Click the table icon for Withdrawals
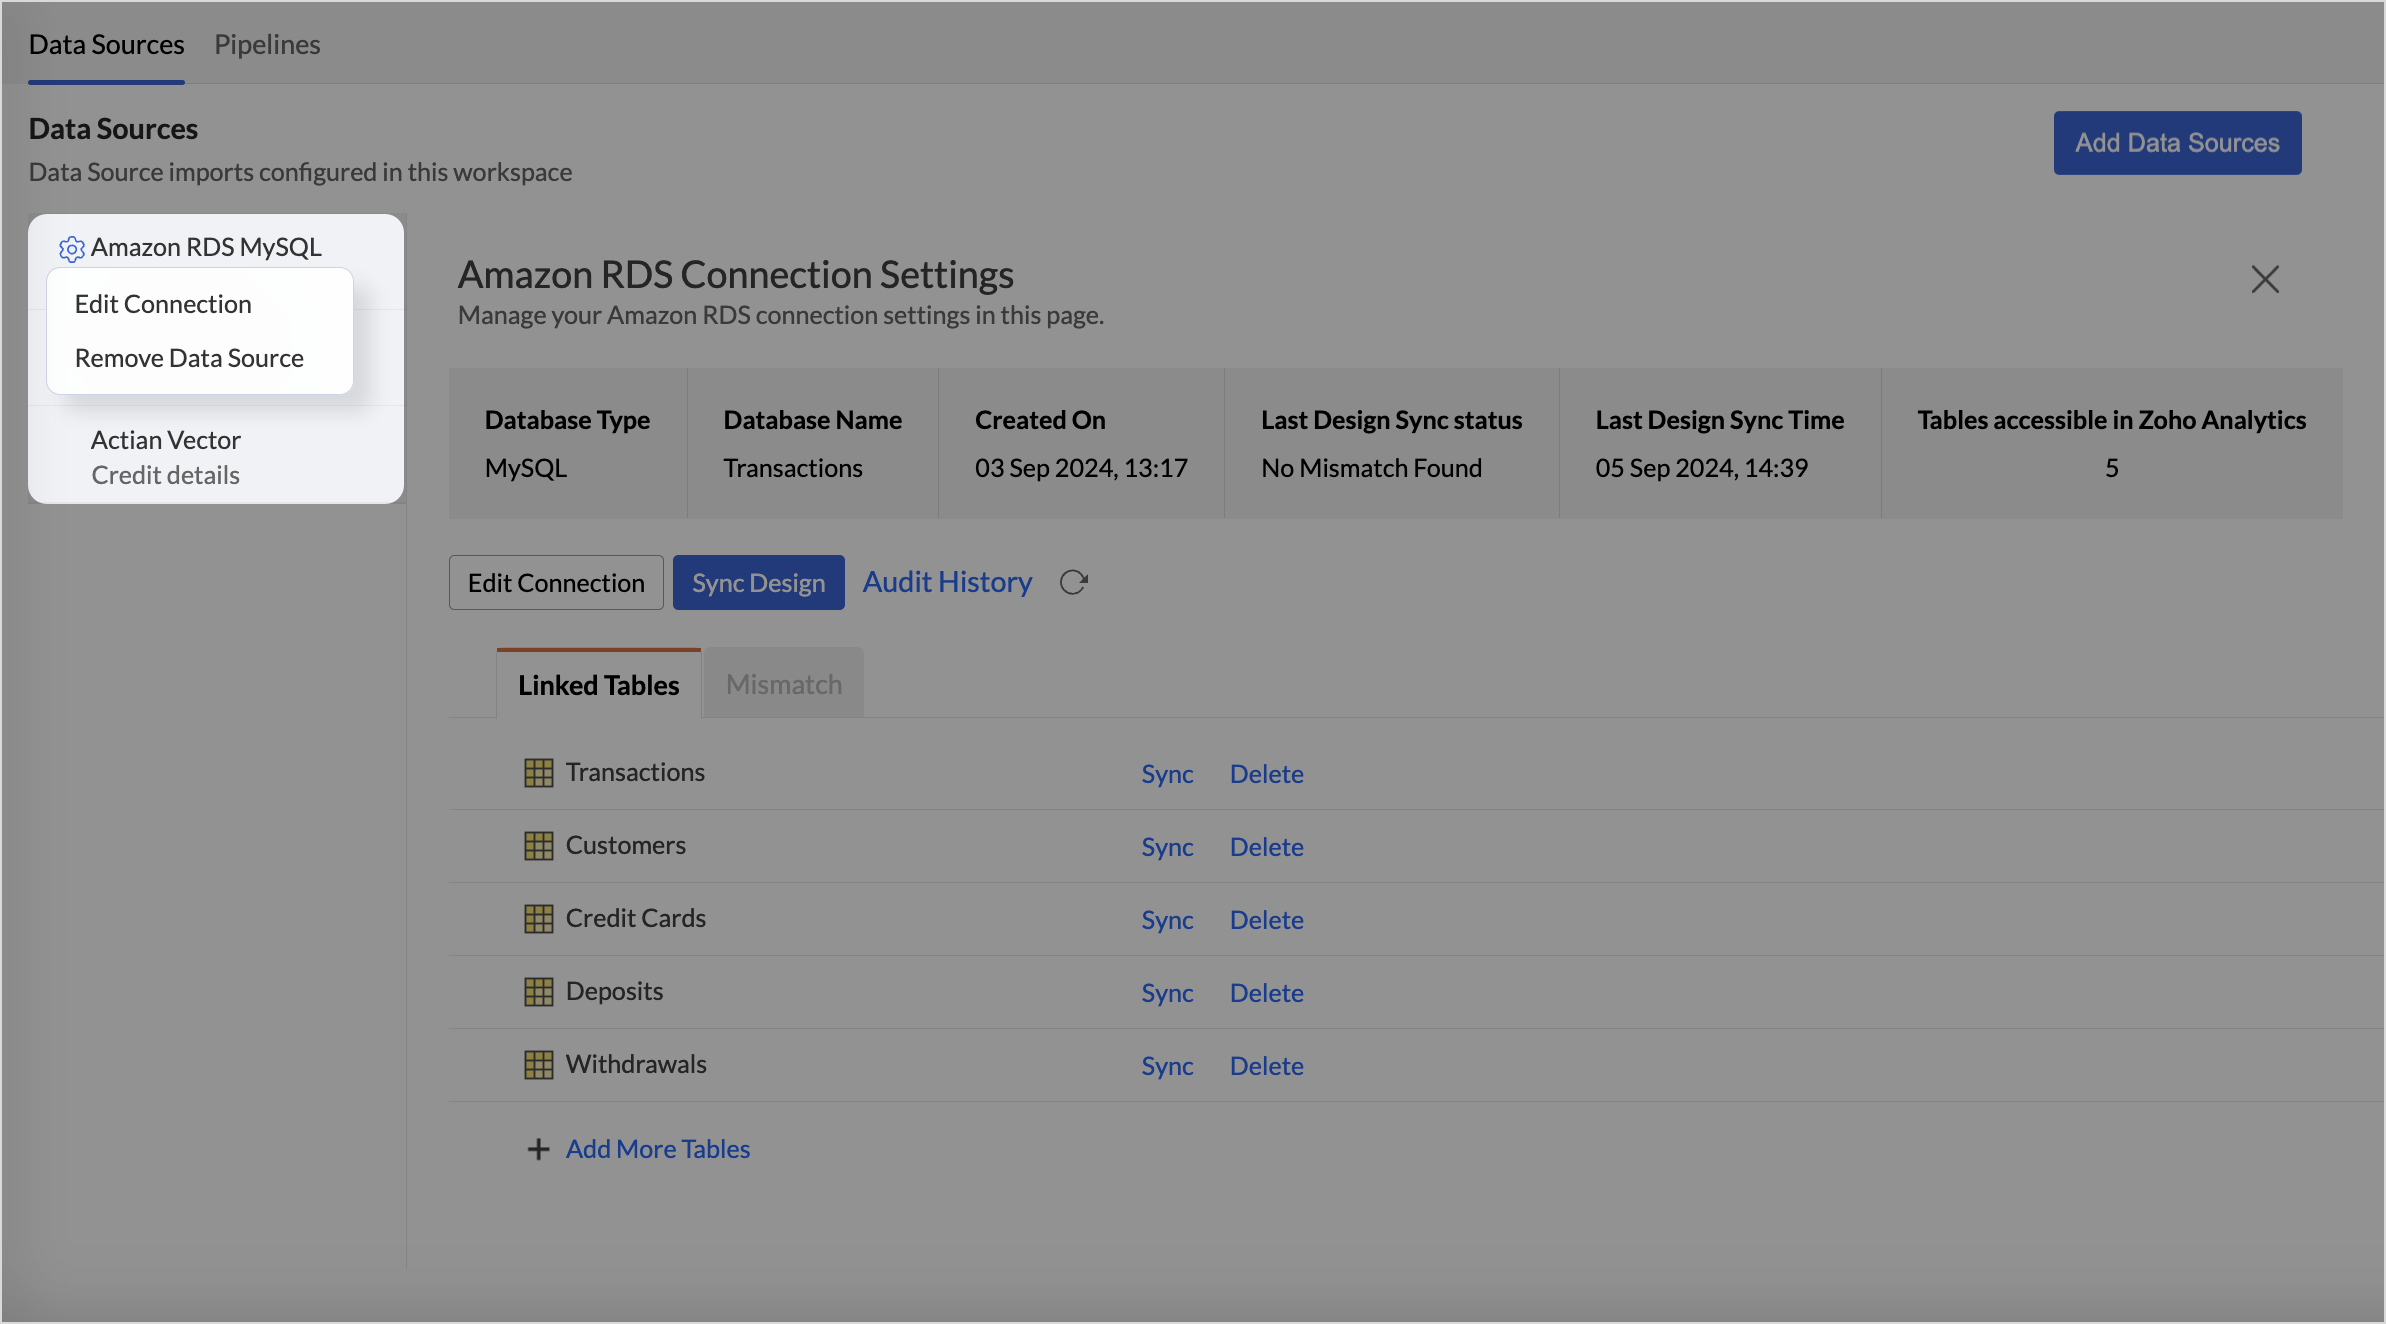This screenshot has width=2386, height=1324. click(x=538, y=1064)
